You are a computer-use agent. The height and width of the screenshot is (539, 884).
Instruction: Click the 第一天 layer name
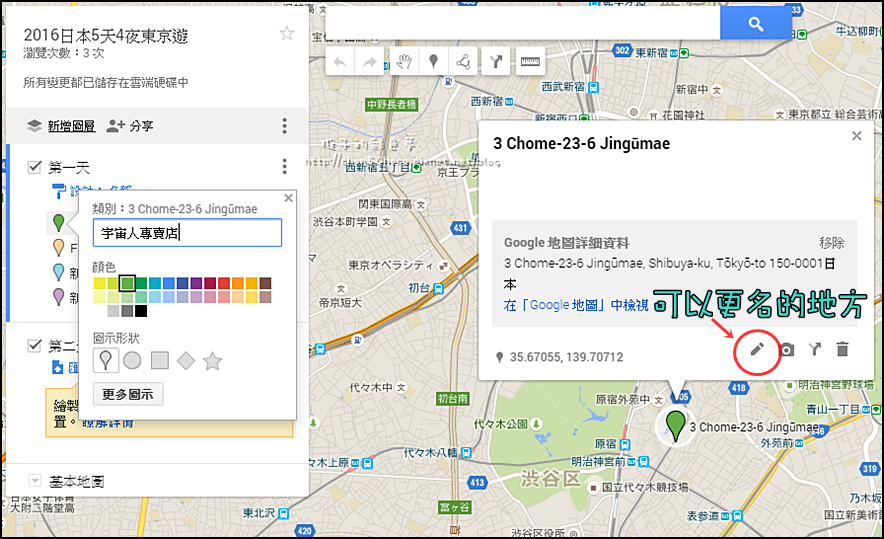[69, 167]
